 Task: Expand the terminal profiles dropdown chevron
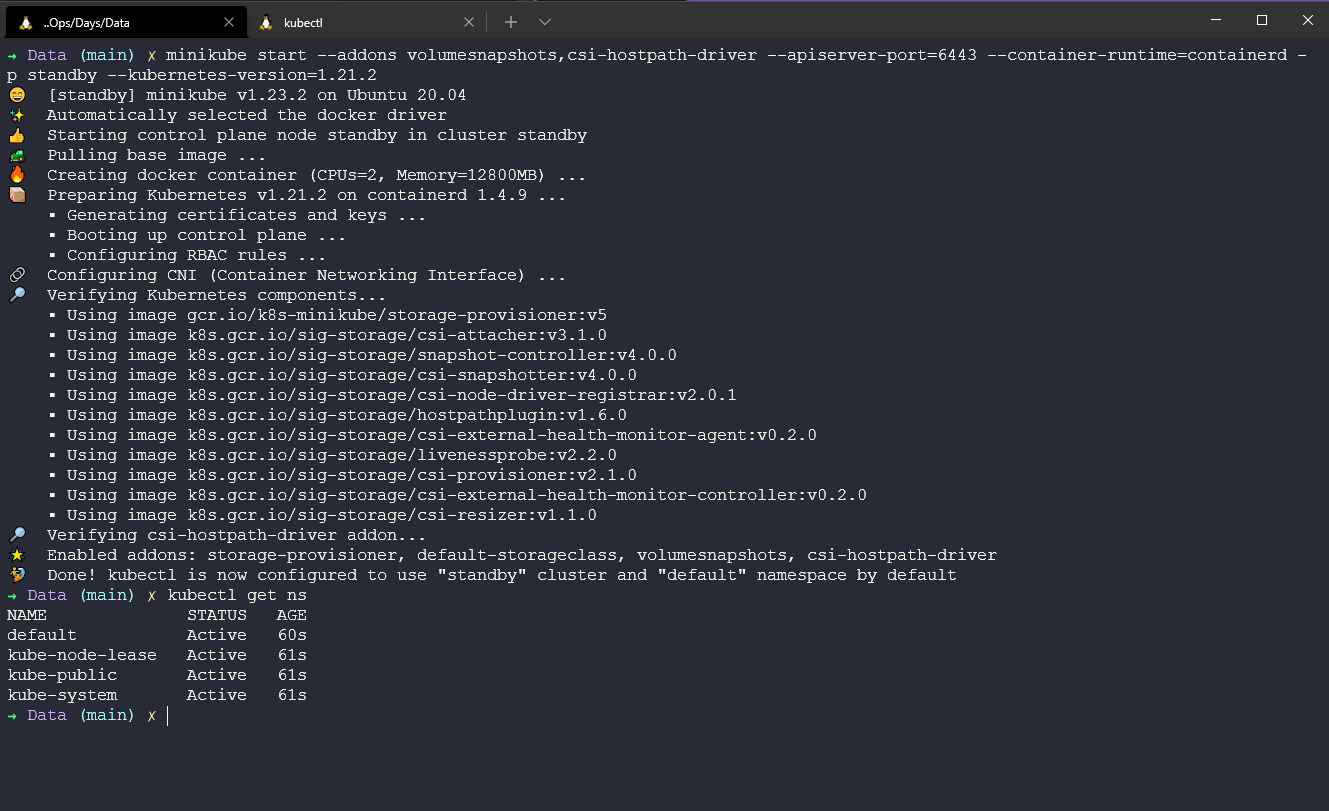click(544, 22)
